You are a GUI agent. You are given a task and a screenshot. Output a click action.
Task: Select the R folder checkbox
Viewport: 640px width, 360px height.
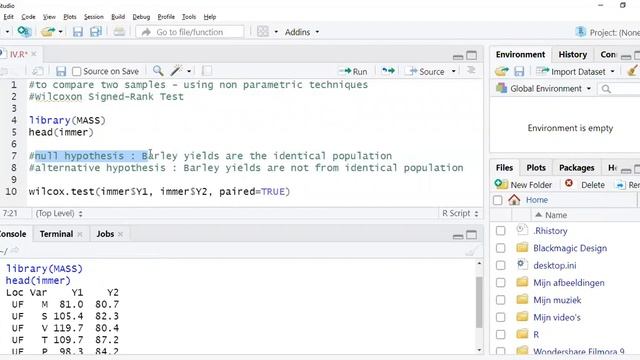(500, 335)
